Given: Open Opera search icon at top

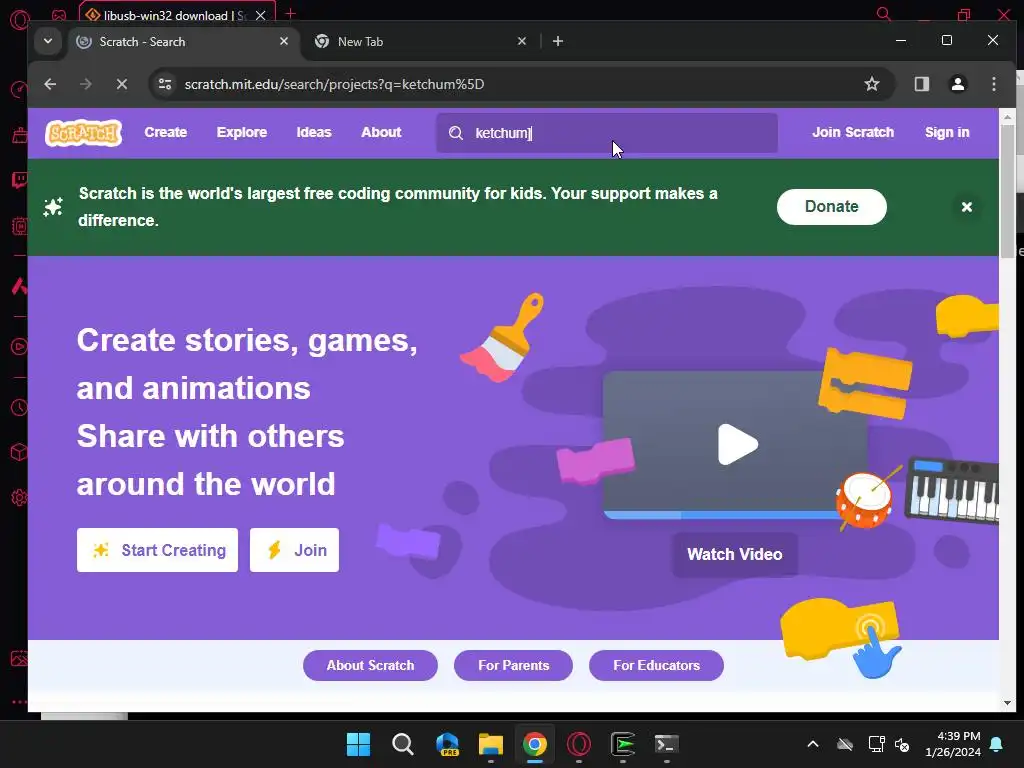Looking at the screenshot, I should point(884,13).
